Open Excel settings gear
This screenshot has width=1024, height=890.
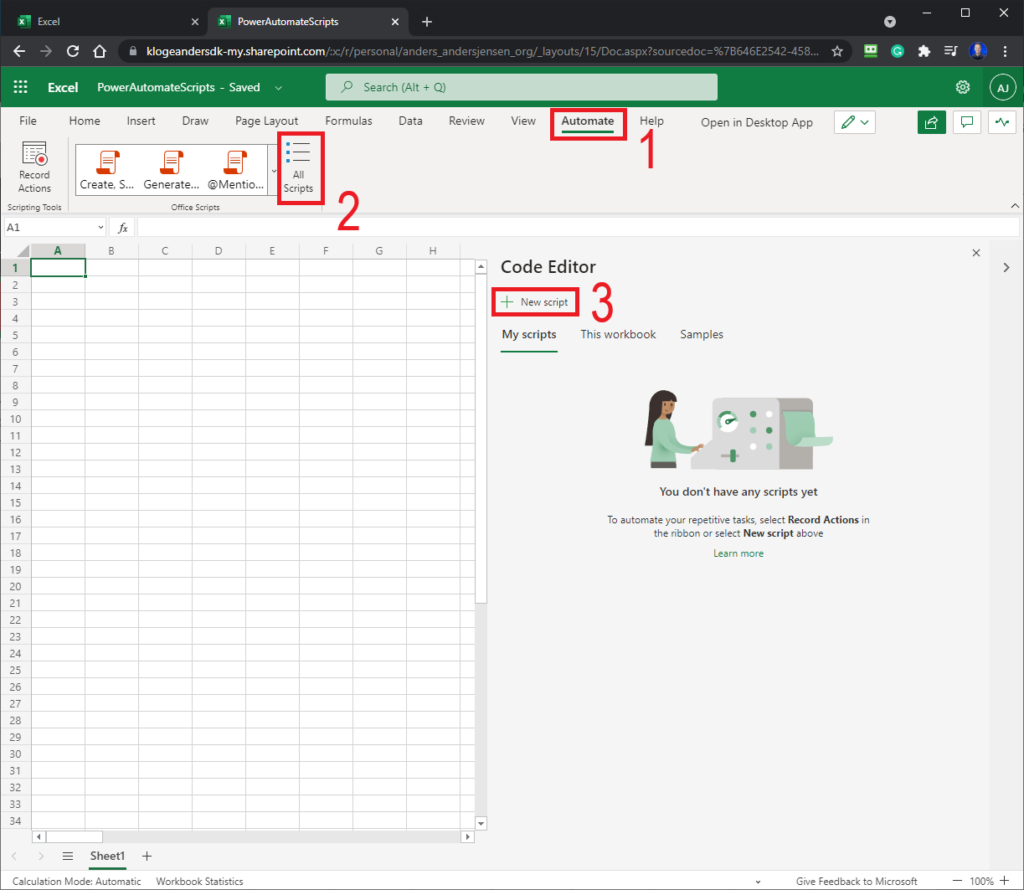point(963,87)
